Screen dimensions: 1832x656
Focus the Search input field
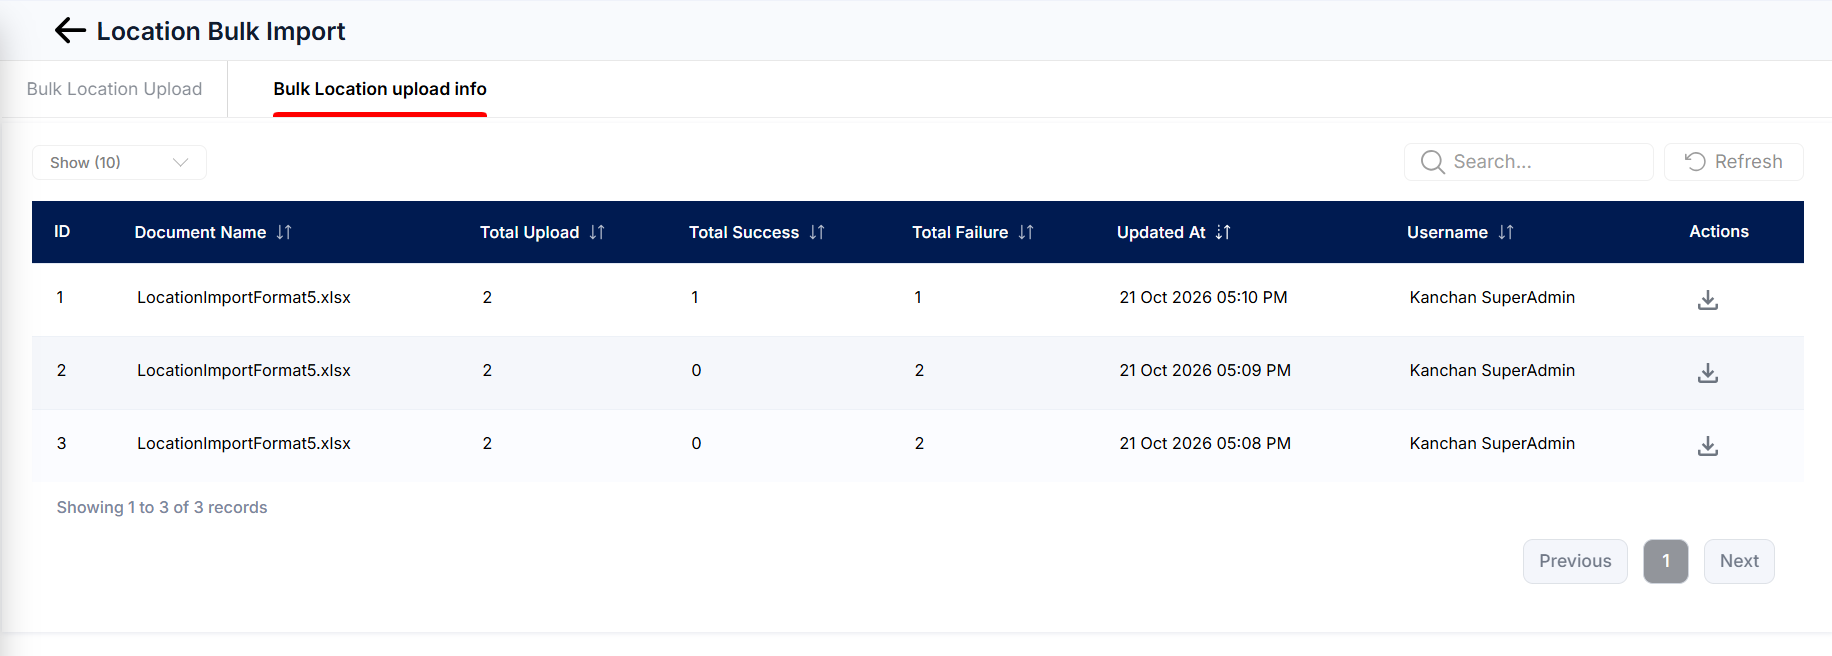coord(1529,162)
